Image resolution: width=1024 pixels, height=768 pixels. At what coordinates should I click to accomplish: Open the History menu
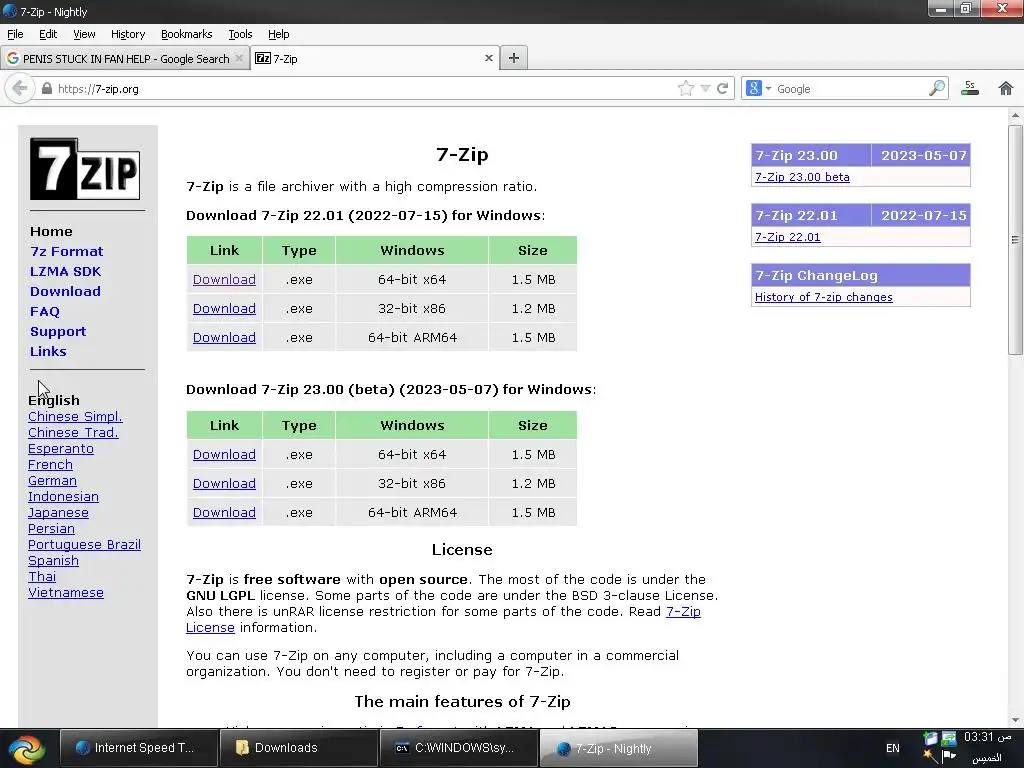click(128, 34)
